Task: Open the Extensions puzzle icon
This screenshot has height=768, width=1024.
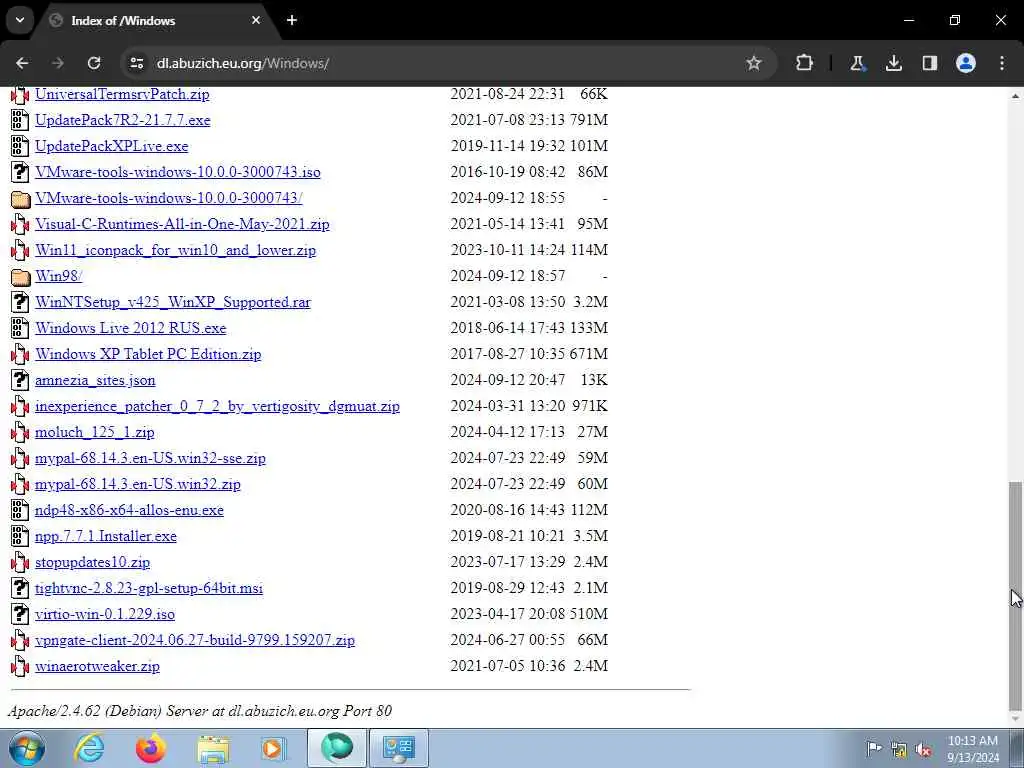Action: 805,63
